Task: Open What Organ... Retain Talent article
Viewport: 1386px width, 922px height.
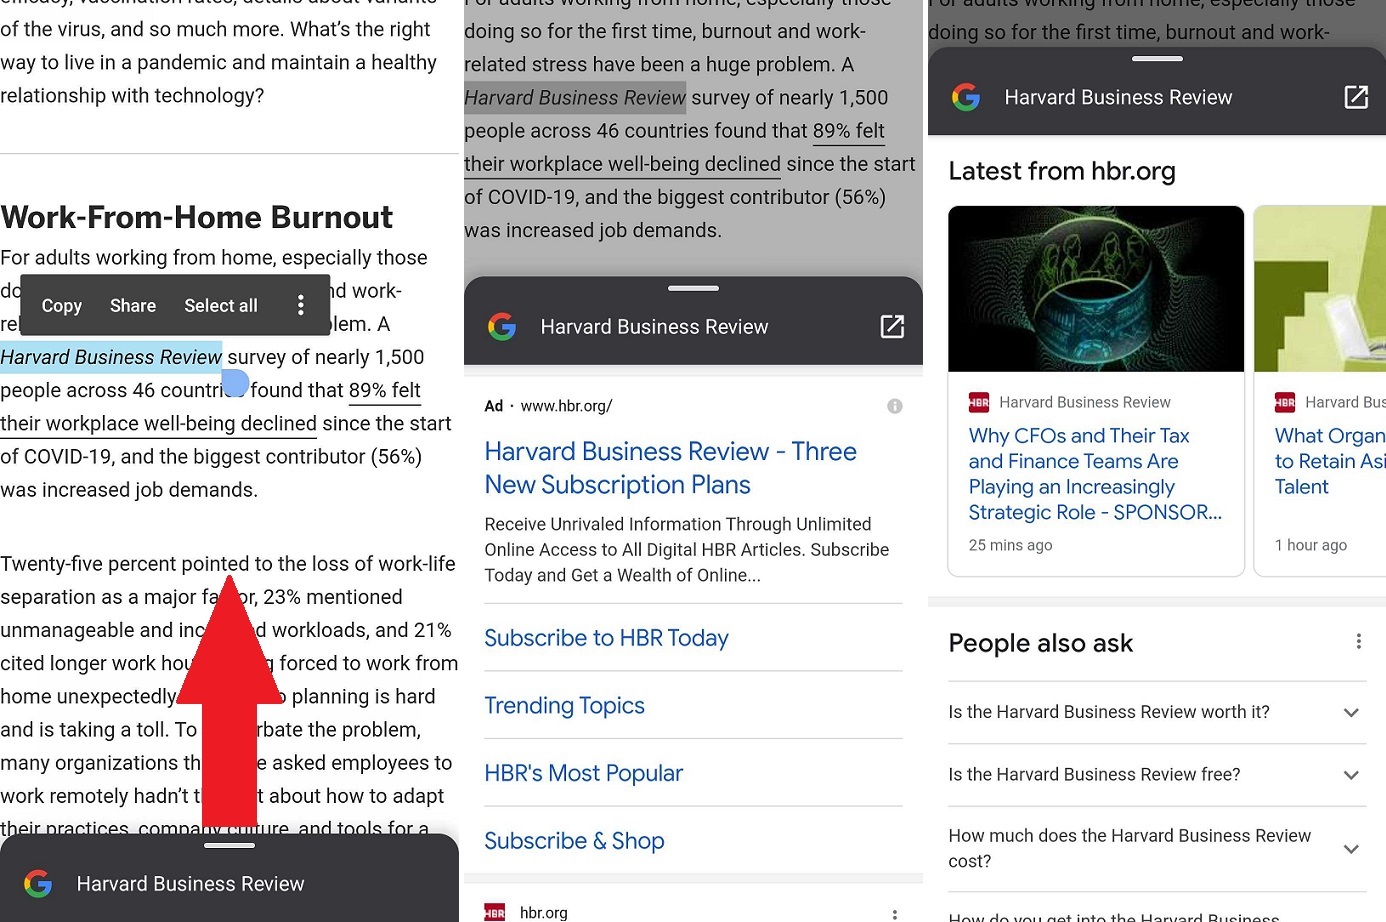Action: pos(1330,461)
